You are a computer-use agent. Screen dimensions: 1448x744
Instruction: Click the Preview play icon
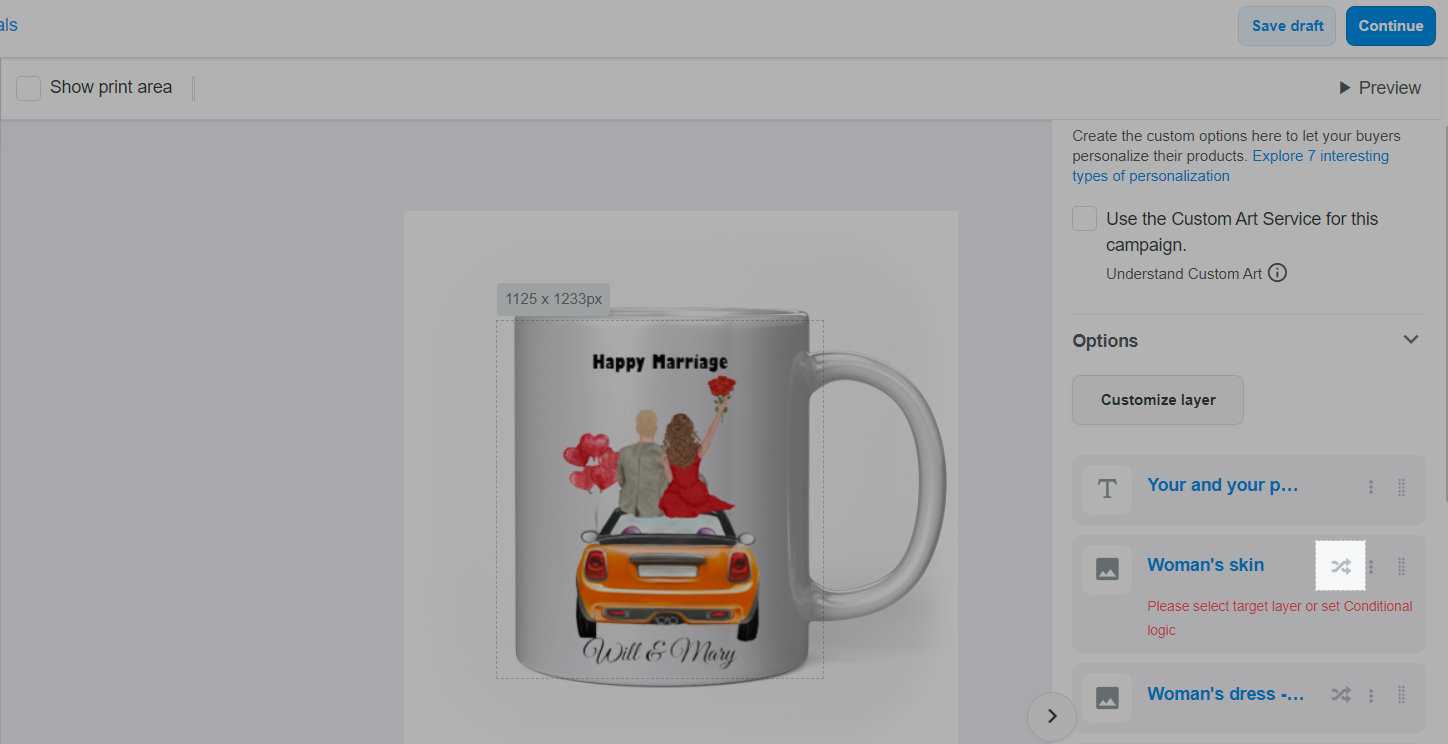(x=1345, y=88)
